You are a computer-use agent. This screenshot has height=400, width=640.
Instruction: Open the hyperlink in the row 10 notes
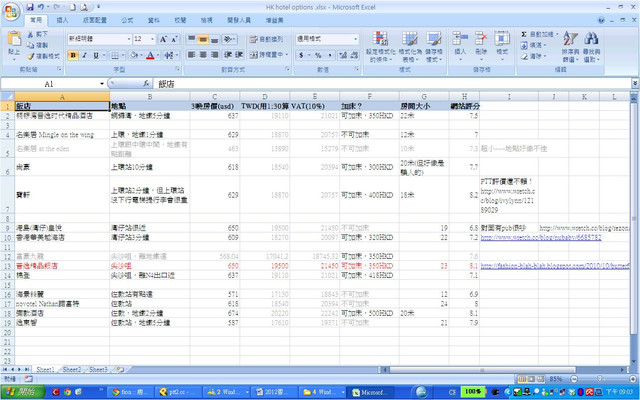541,237
